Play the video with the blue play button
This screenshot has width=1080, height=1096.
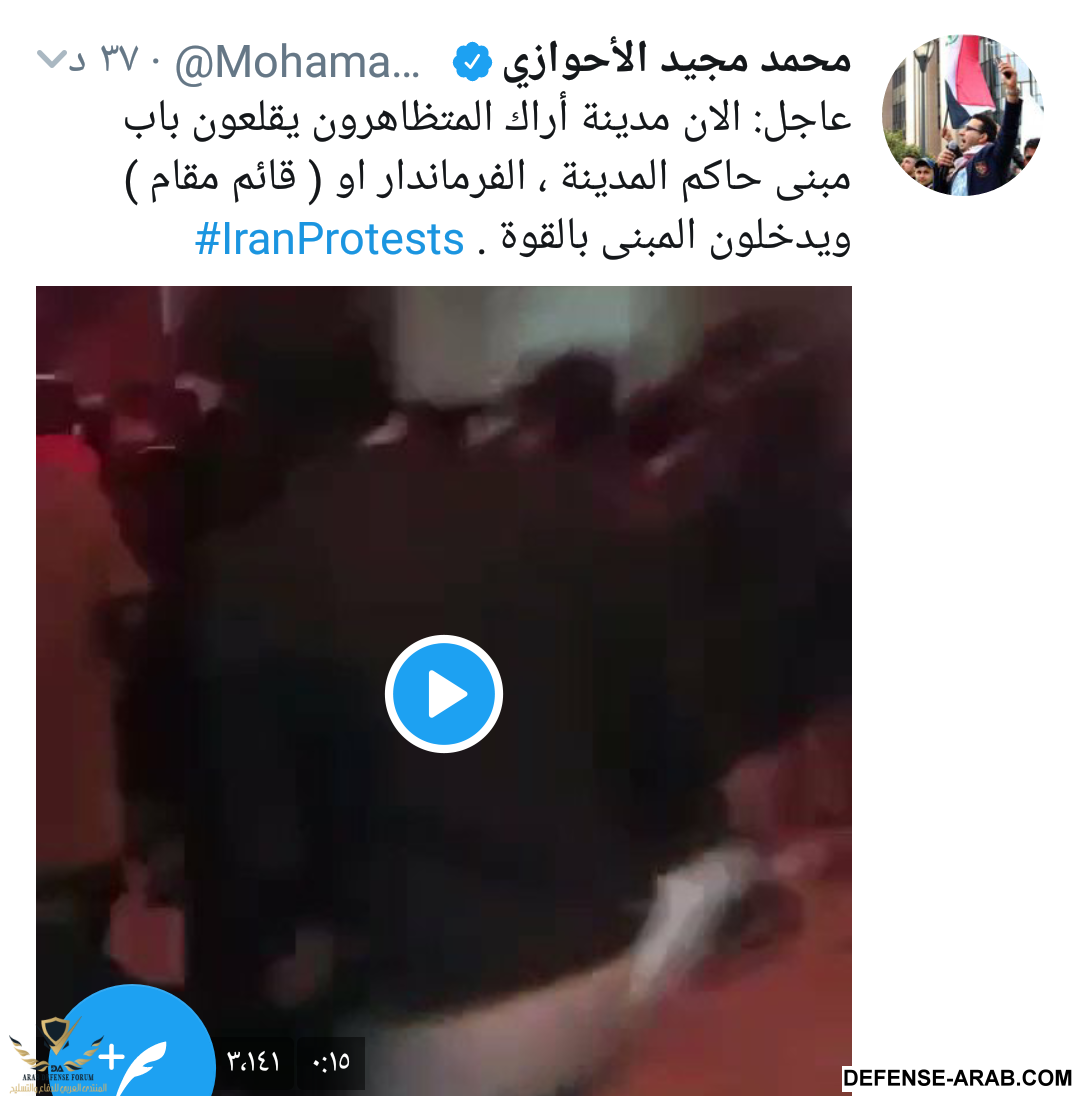(x=444, y=694)
